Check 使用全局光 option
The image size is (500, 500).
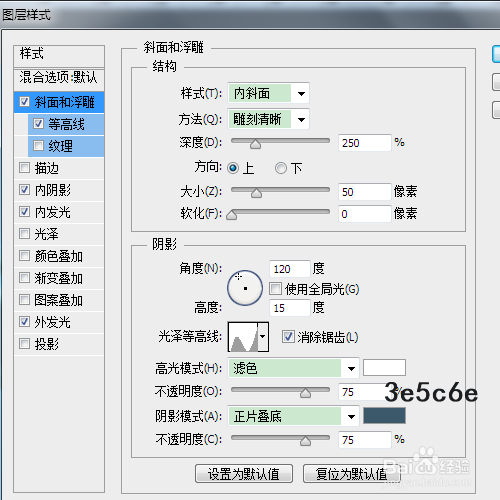coord(275,289)
